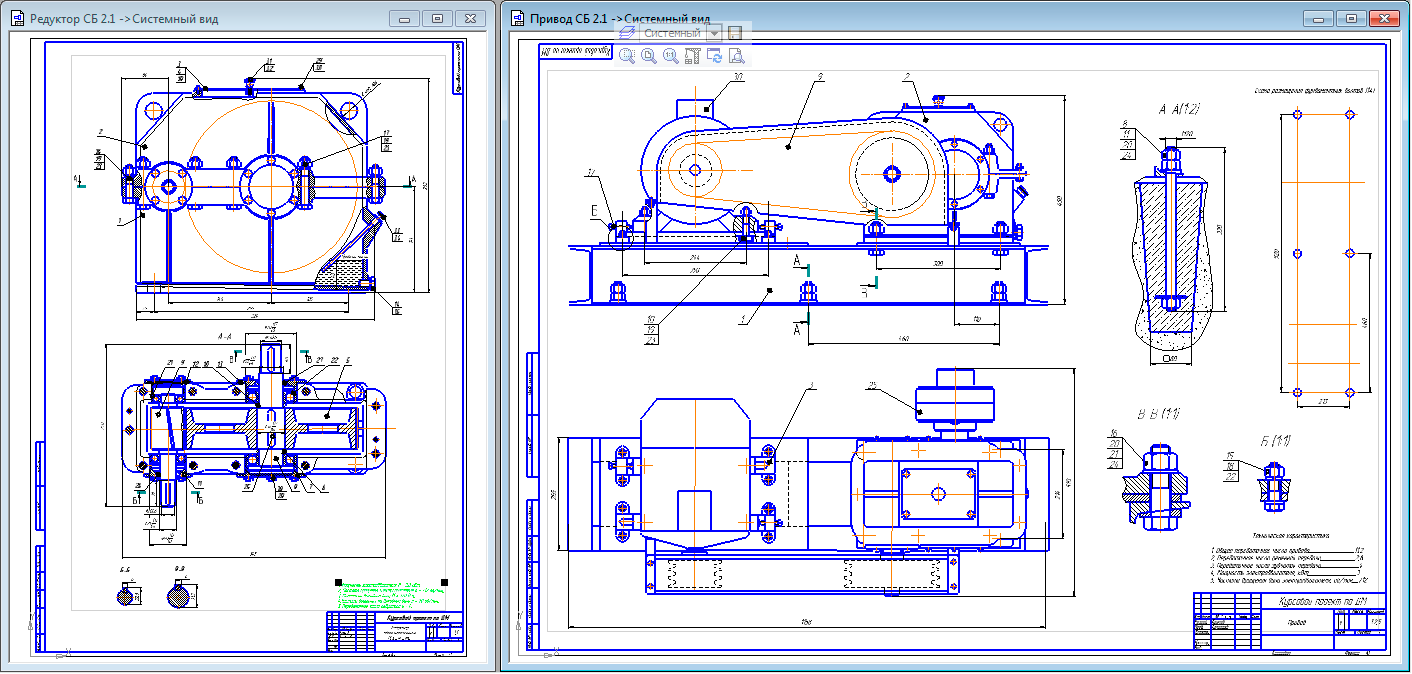The height and width of the screenshot is (674, 1412).
Task: Close the Привод СБ 2.1 window
Action: pyautogui.click(x=1385, y=19)
